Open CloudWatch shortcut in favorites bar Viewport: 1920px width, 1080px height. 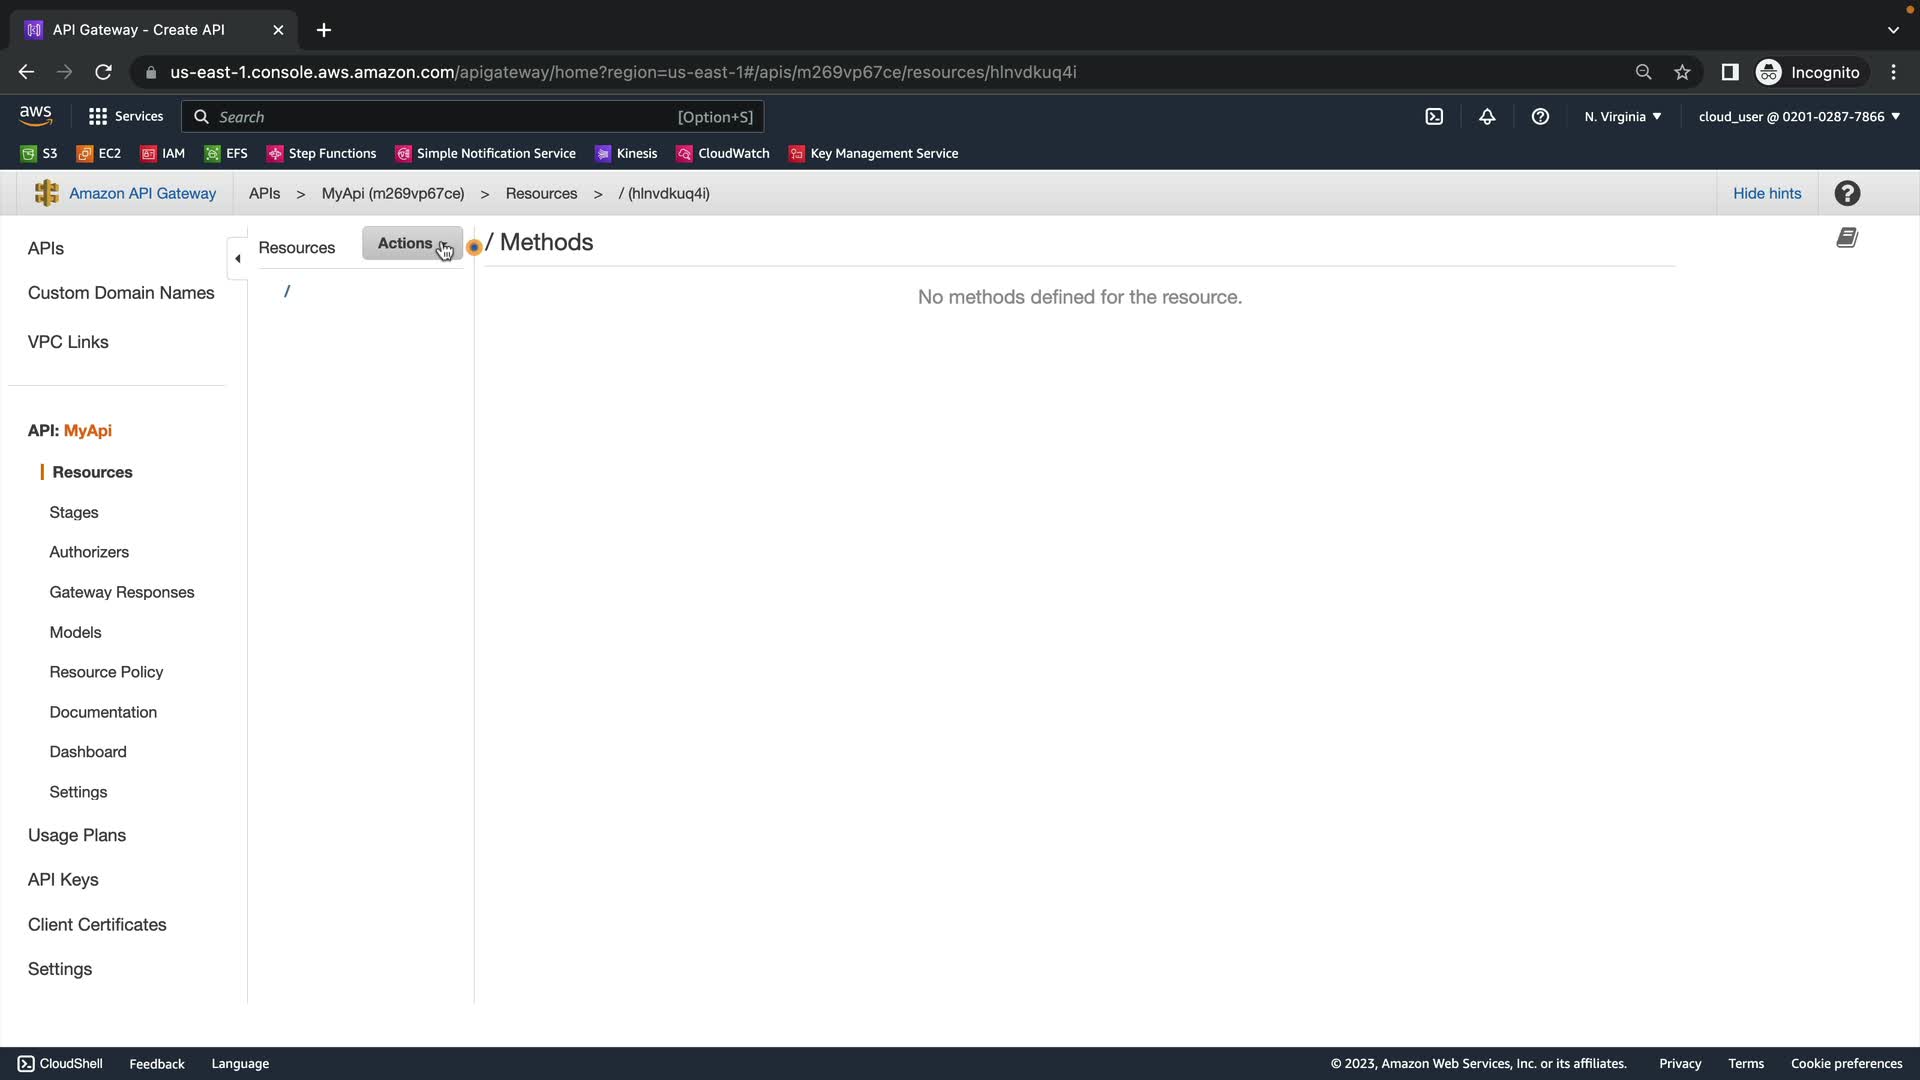coord(723,153)
